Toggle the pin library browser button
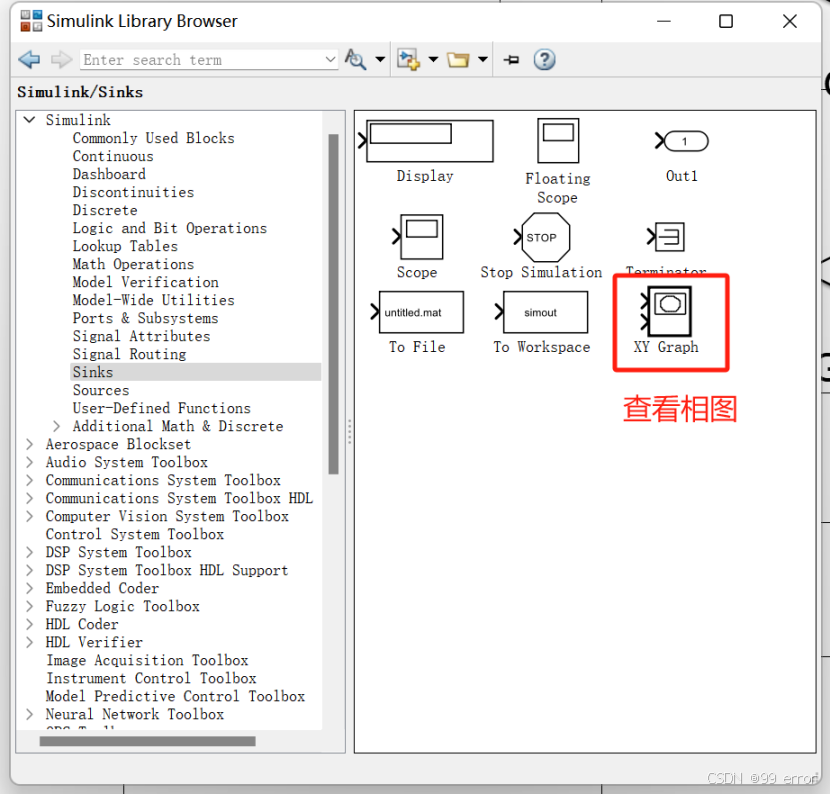The height and width of the screenshot is (794, 830). pyautogui.click(x=510, y=59)
